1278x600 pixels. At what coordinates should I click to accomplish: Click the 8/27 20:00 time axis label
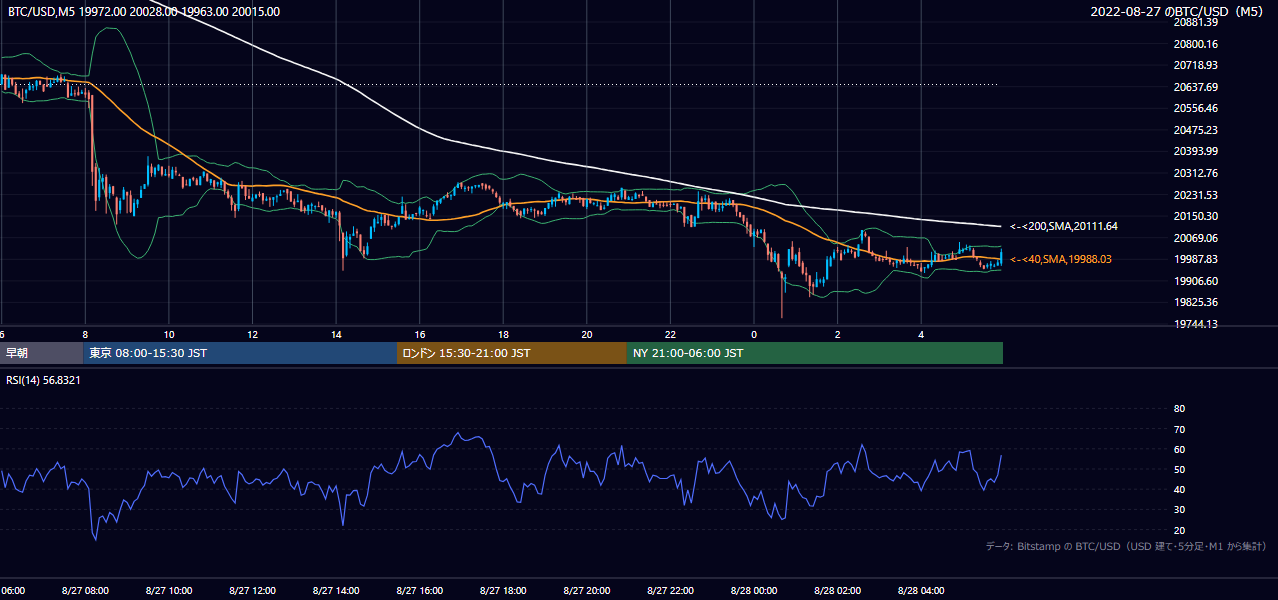point(587,591)
